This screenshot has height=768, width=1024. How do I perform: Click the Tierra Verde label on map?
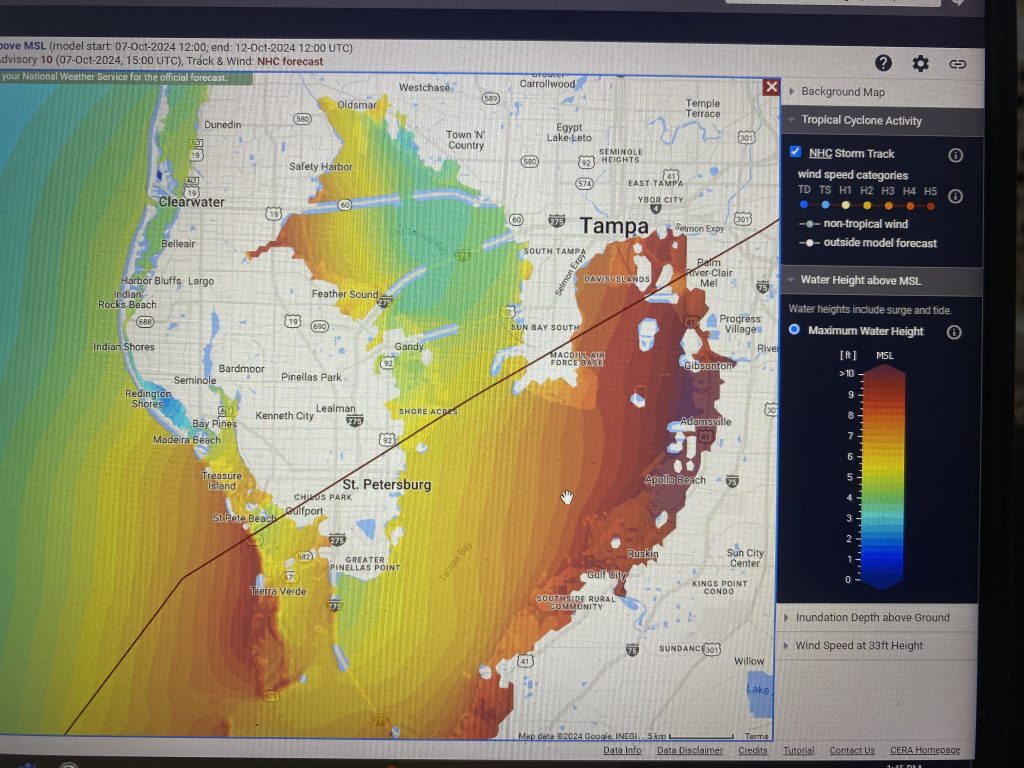coord(278,591)
